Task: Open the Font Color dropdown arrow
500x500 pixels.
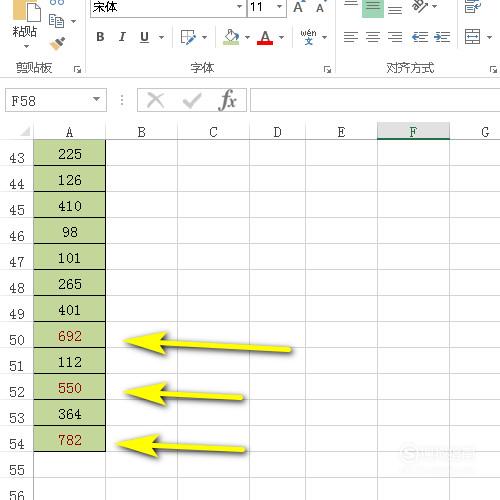Action: click(281, 37)
